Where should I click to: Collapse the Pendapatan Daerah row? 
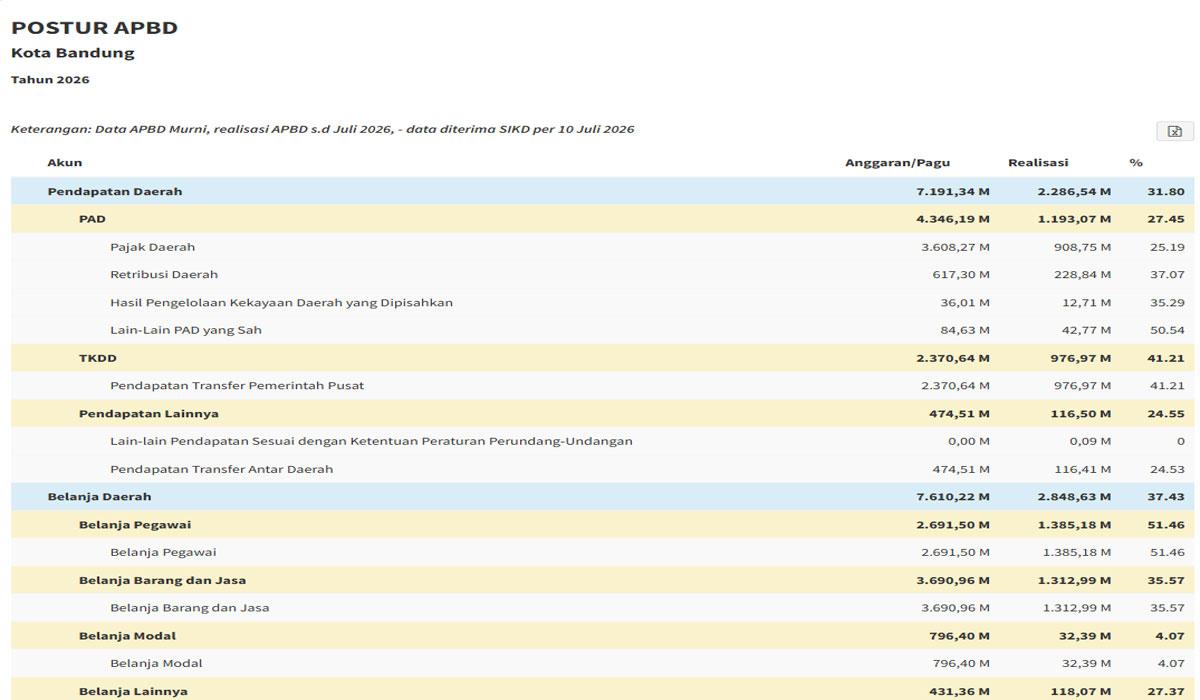(x=603, y=191)
